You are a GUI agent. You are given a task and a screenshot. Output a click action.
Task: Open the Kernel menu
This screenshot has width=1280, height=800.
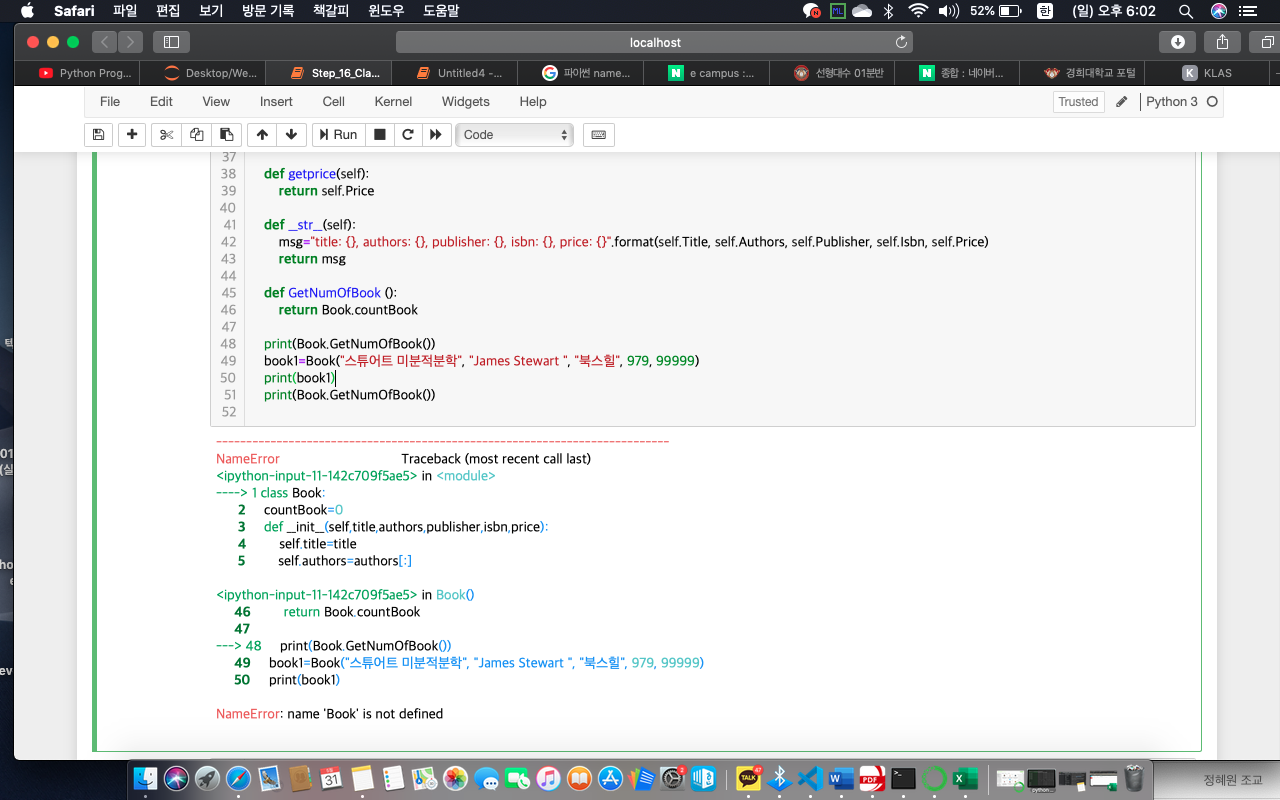point(393,102)
